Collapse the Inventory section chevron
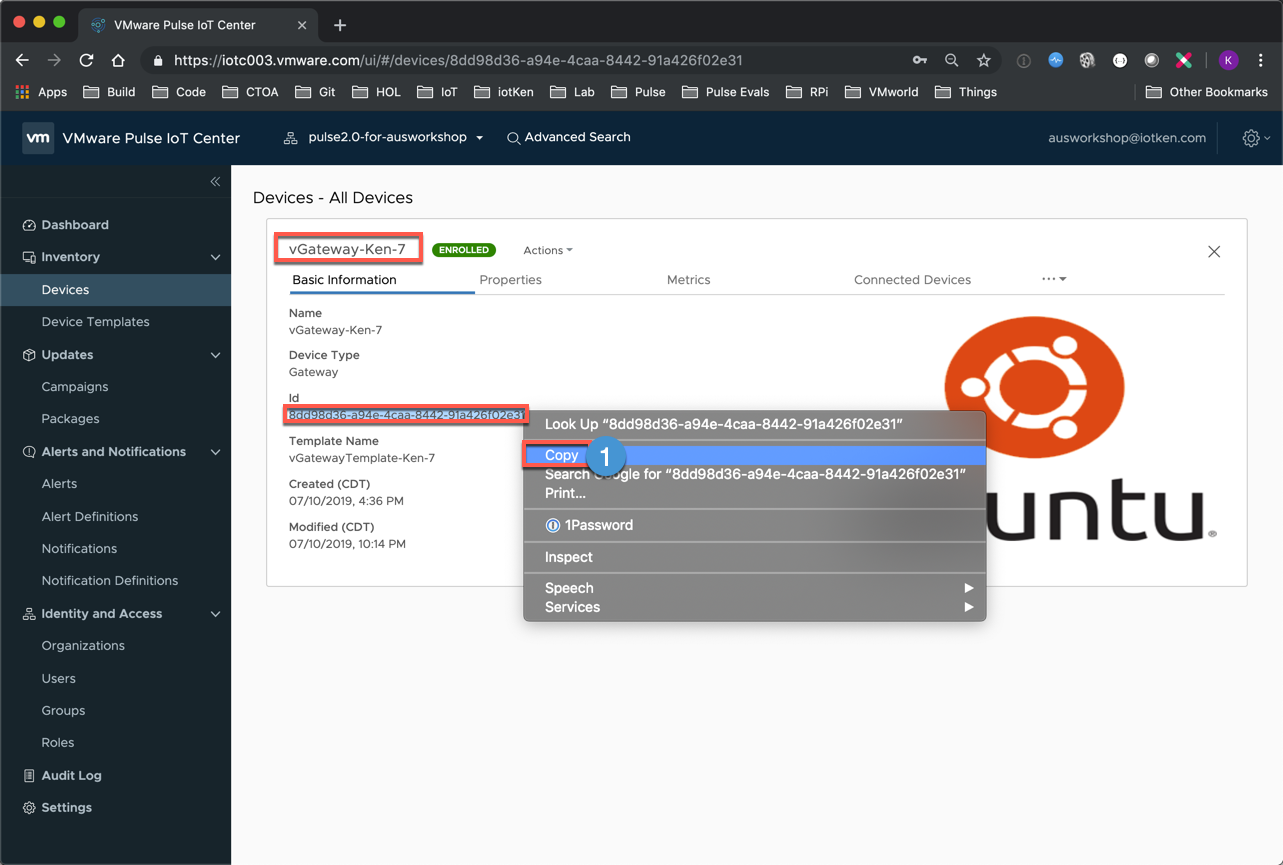Image resolution: width=1283 pixels, height=865 pixels. click(x=215, y=257)
